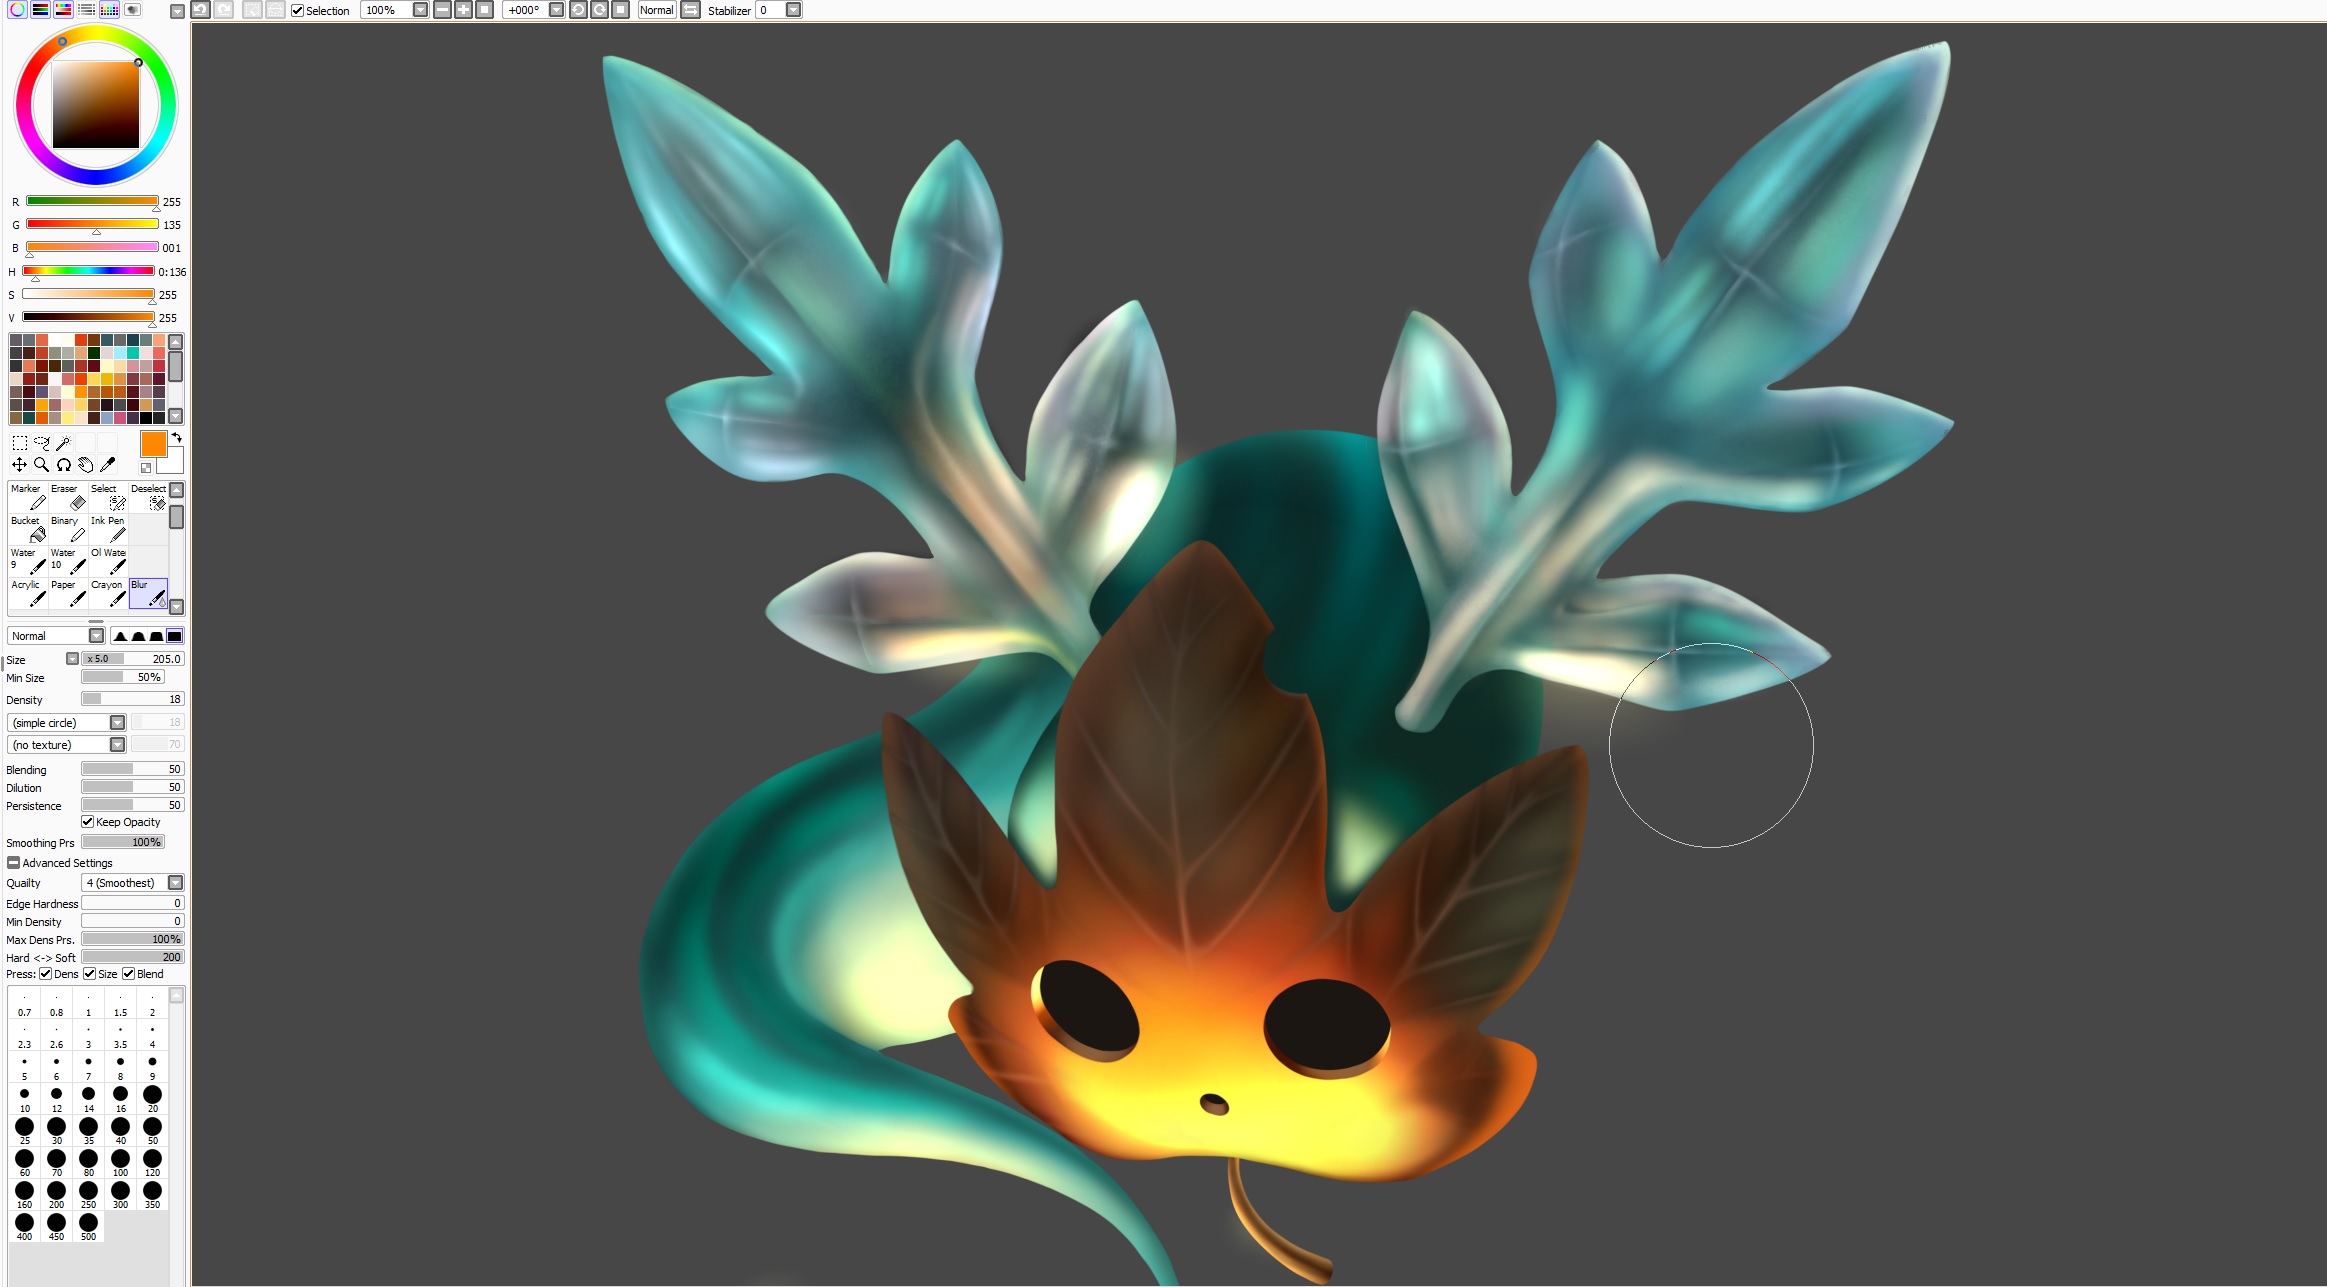The image size is (2327, 1287).
Task: Flip the canvas horizontally
Action: tap(690, 10)
